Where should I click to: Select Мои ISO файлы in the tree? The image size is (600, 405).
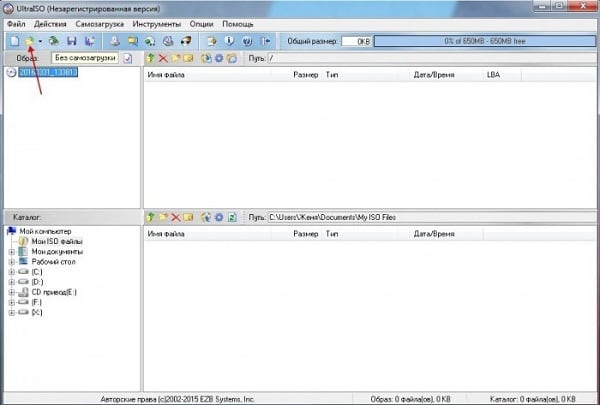(57, 242)
